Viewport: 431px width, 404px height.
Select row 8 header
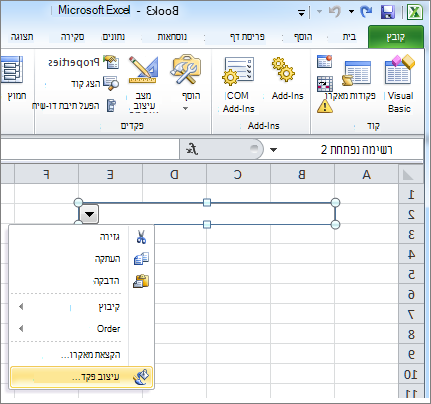tap(411, 334)
